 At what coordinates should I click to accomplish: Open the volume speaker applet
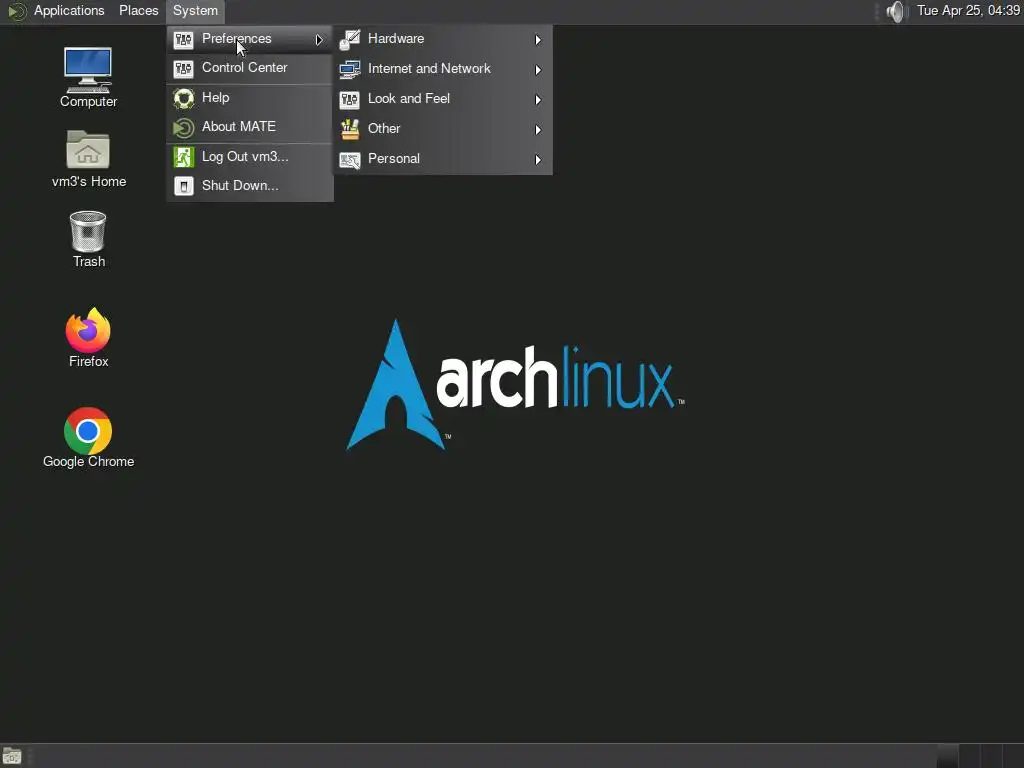click(x=897, y=11)
